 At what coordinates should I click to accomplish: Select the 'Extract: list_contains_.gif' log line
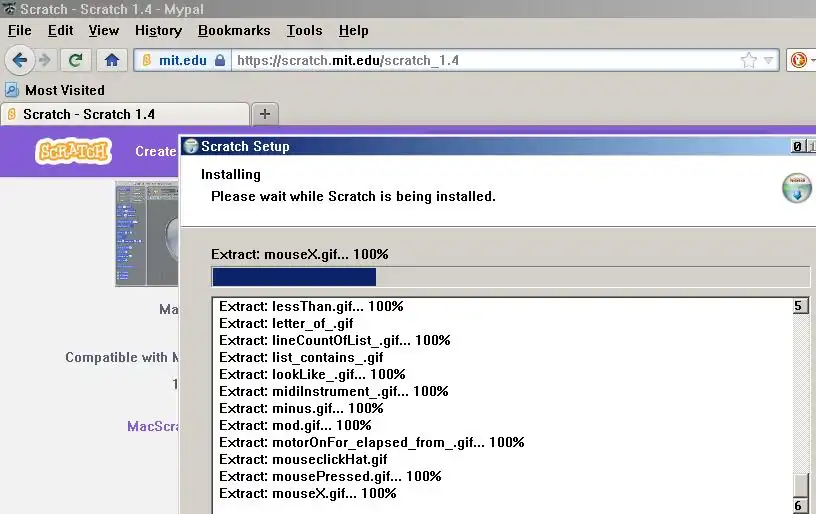tap(301, 357)
